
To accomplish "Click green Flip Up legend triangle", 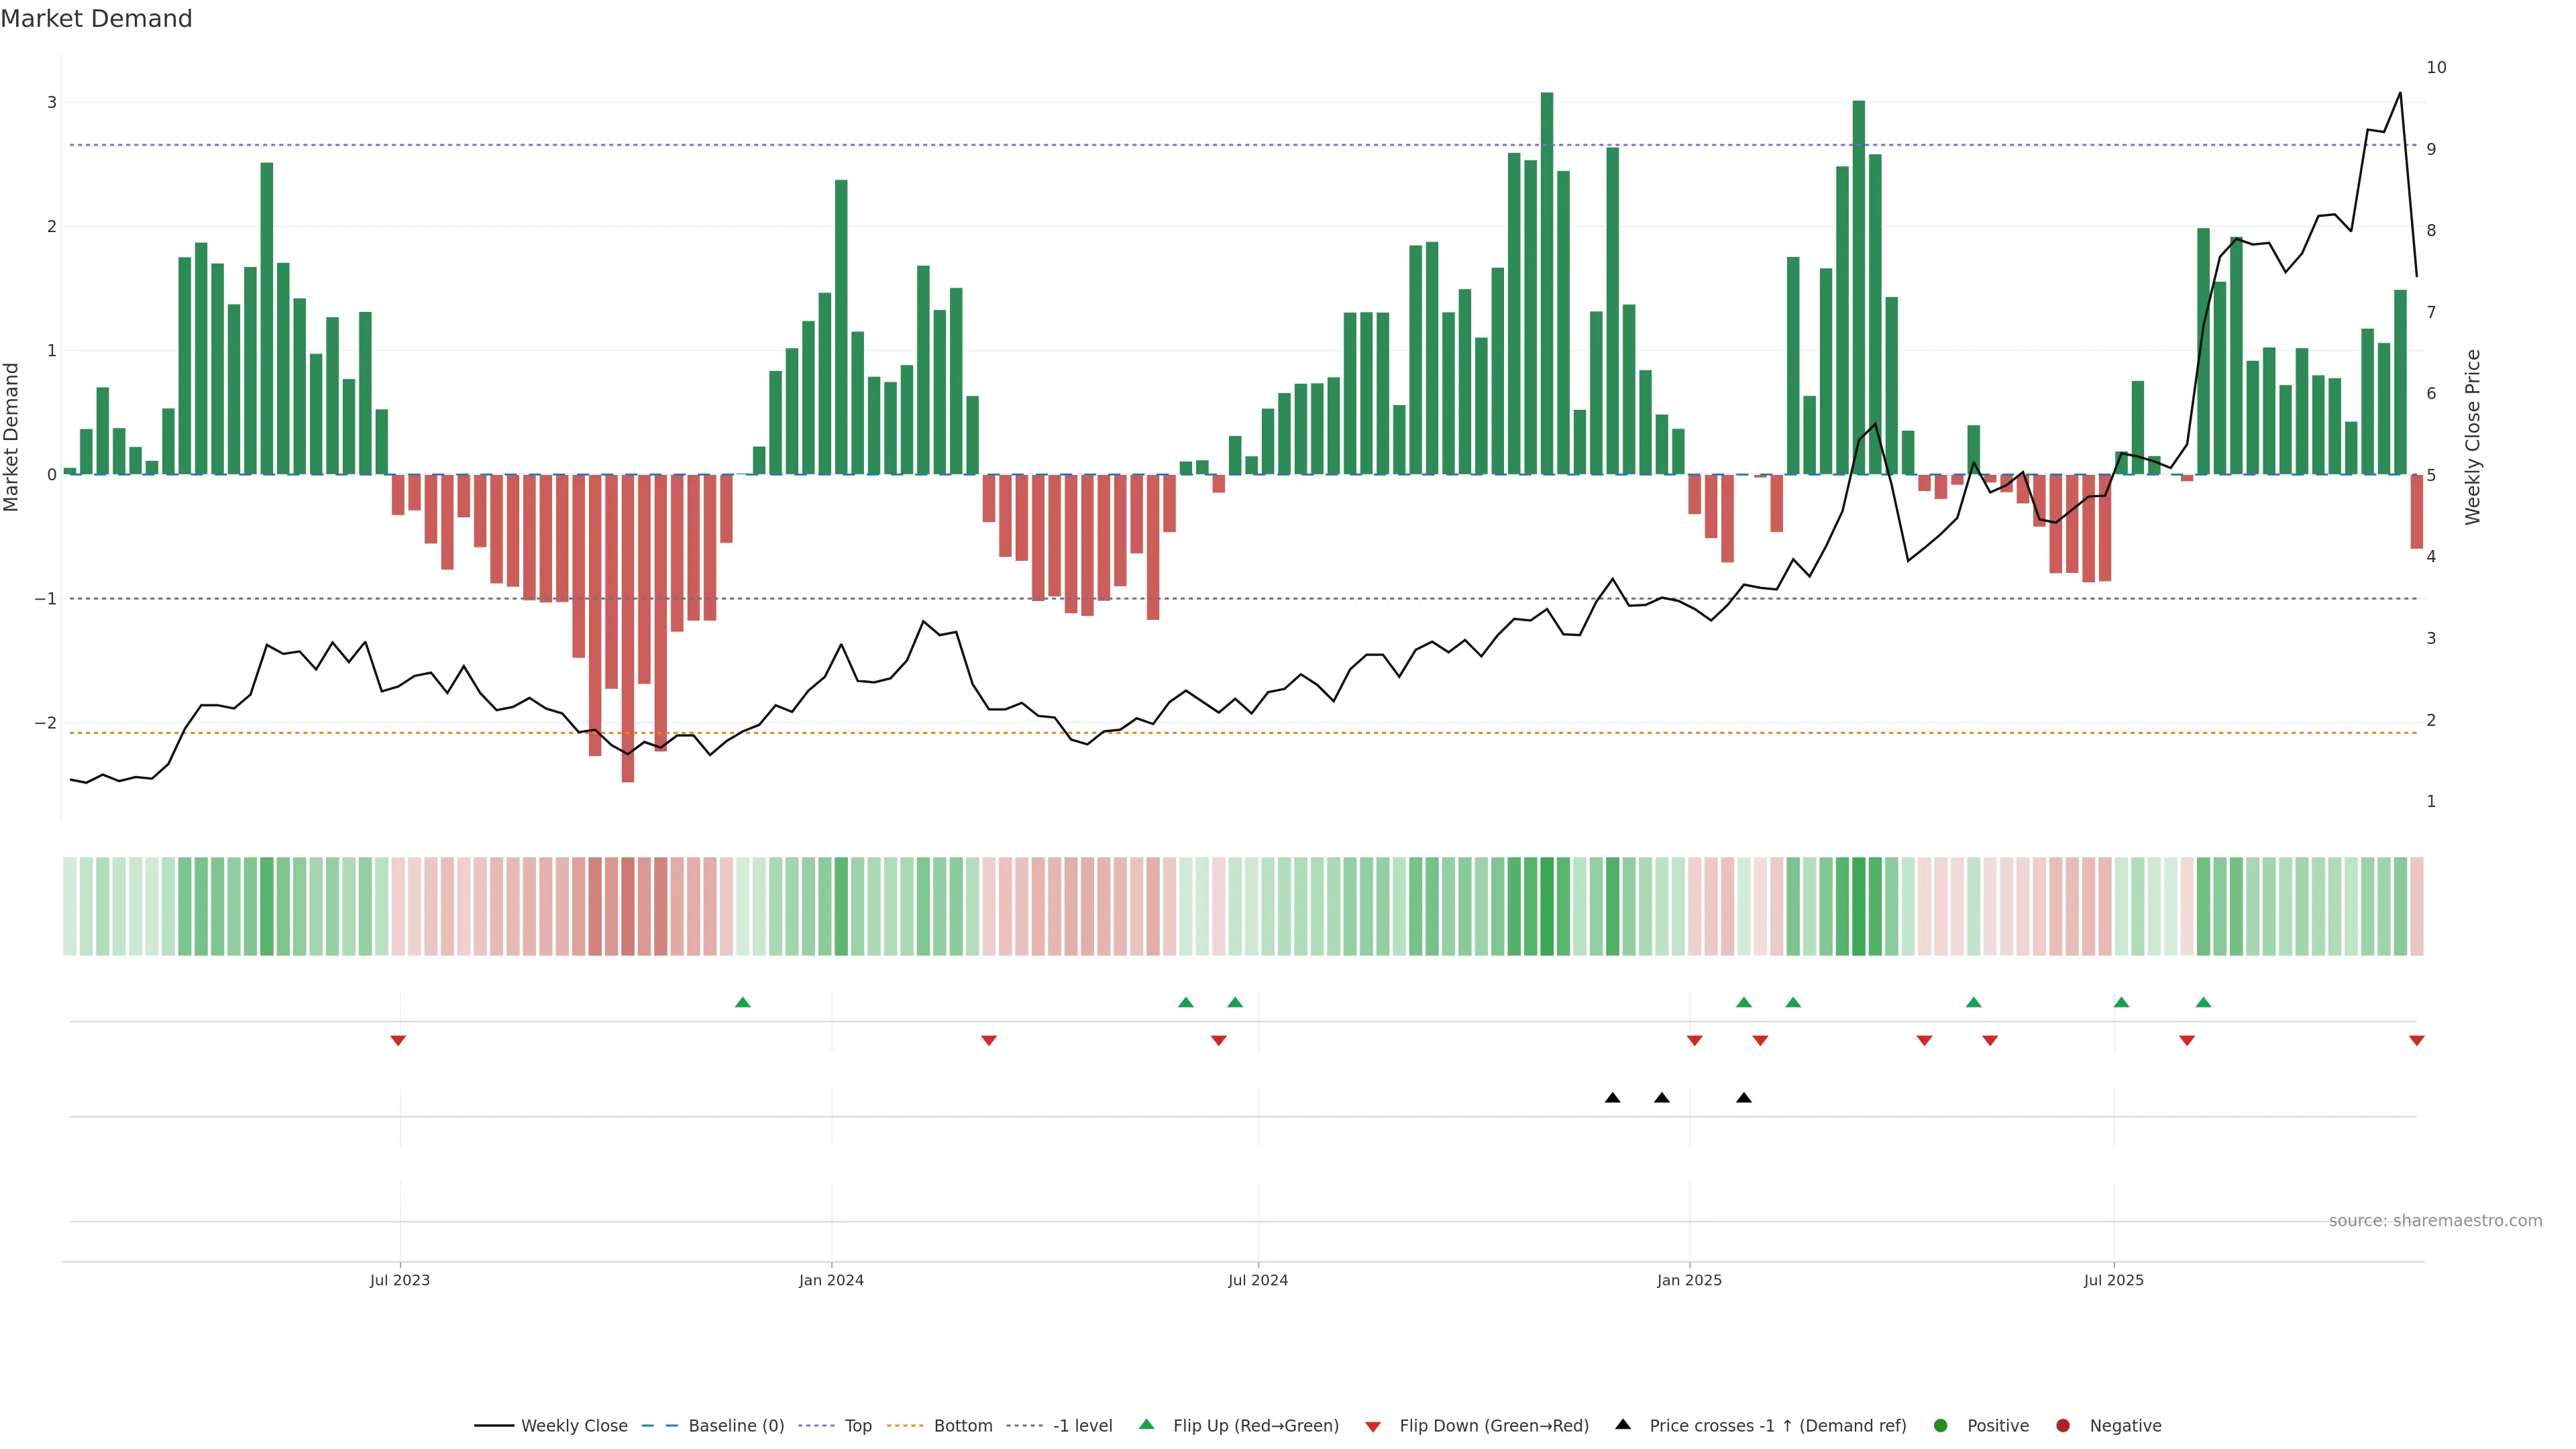I will pos(1147,1424).
